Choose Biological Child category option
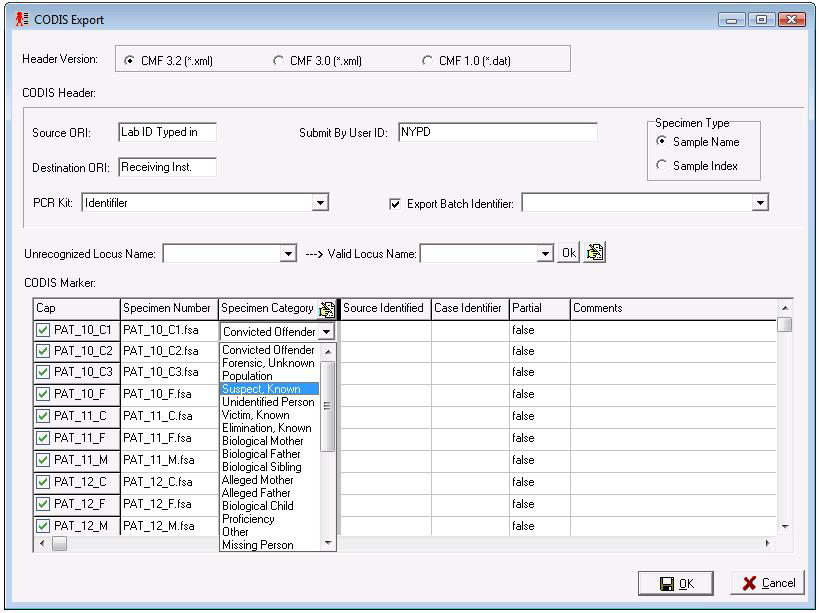 [268, 506]
